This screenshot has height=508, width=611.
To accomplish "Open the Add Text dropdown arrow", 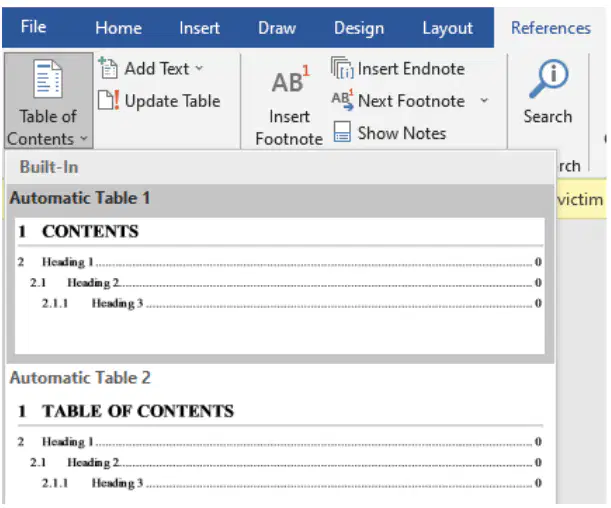I will click(199, 68).
